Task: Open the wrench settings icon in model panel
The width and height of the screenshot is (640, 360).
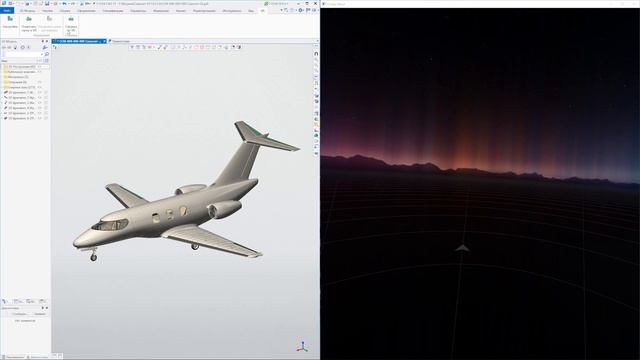Action: point(45,47)
